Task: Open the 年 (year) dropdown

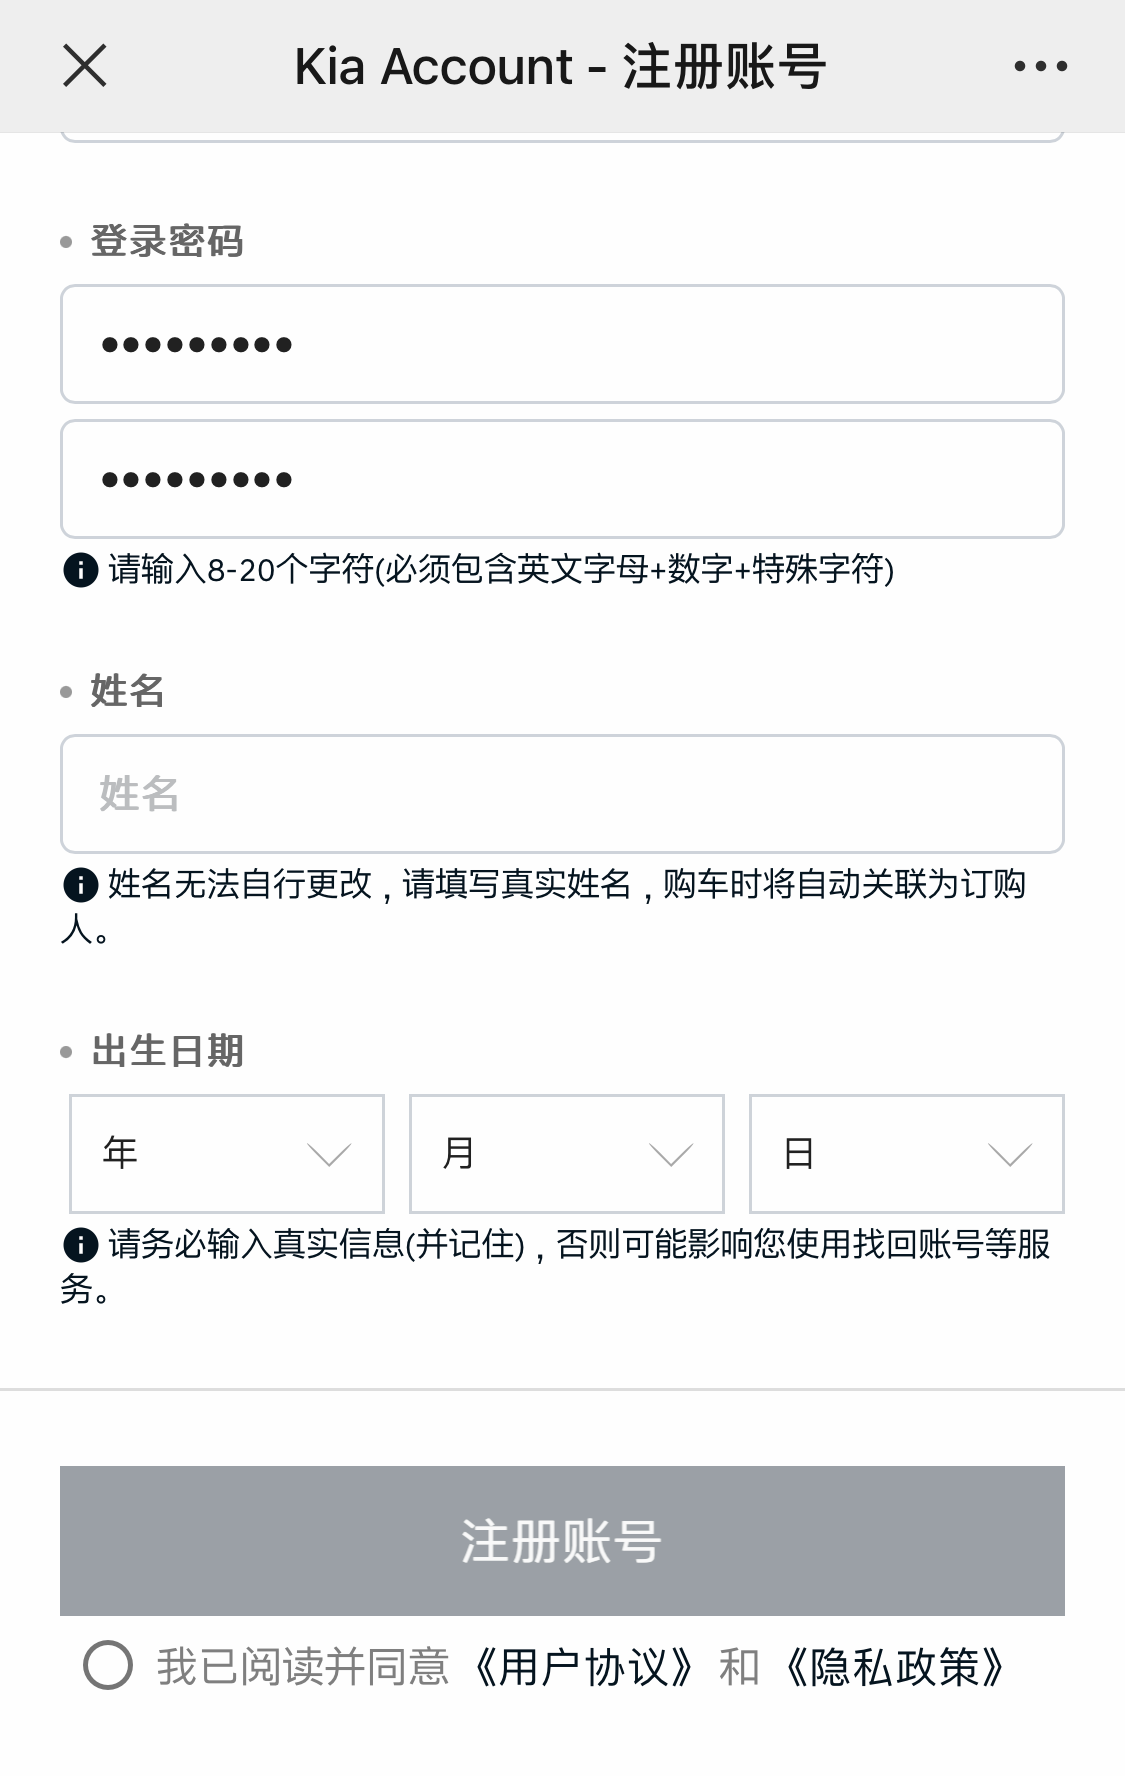Action: coord(227,1154)
